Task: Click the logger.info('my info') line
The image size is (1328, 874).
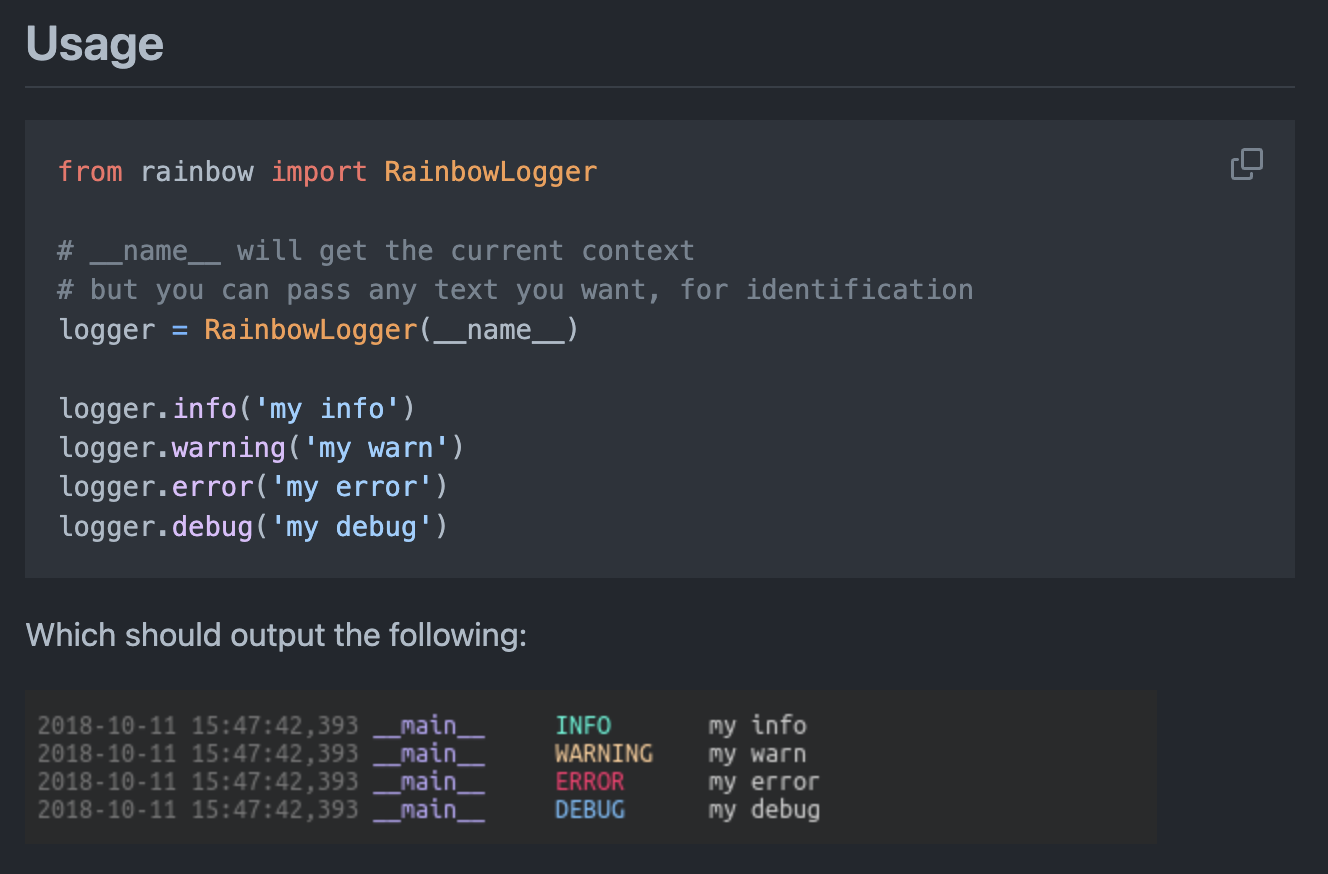Action: point(237,409)
